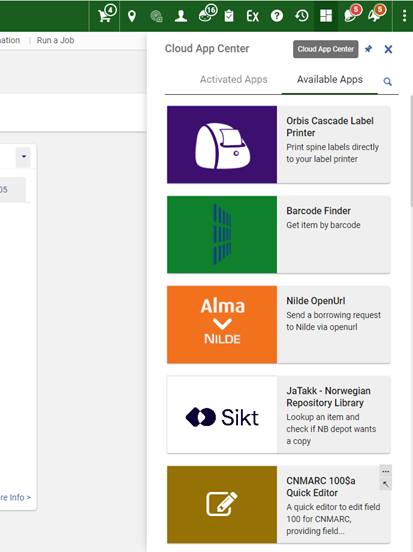Open the help question mark icon
Screen dimensions: 413x552
point(277,16)
